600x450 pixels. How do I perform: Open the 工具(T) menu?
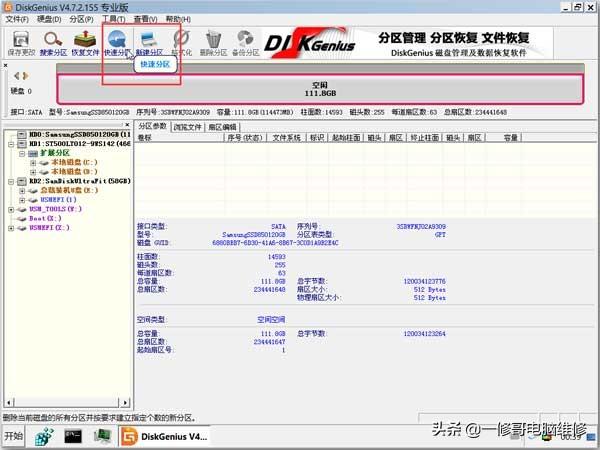(x=114, y=19)
